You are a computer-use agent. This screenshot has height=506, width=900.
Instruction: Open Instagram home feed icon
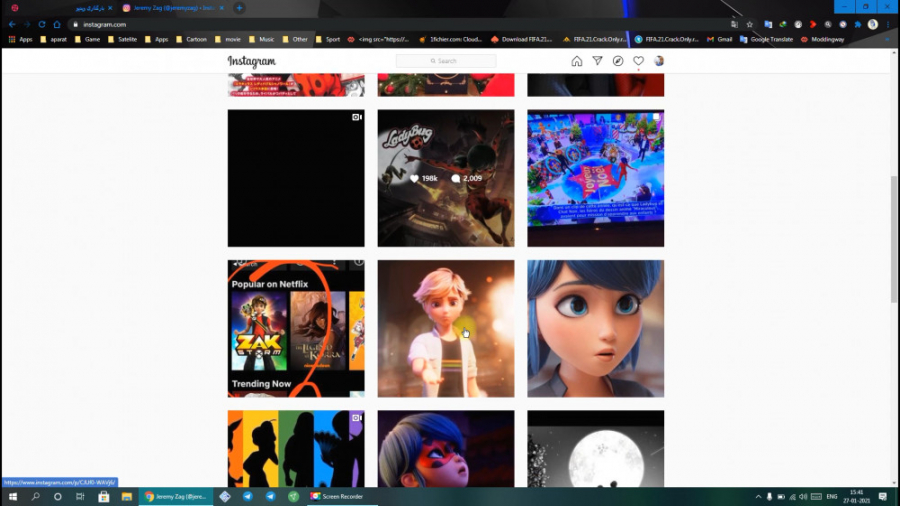coord(577,61)
